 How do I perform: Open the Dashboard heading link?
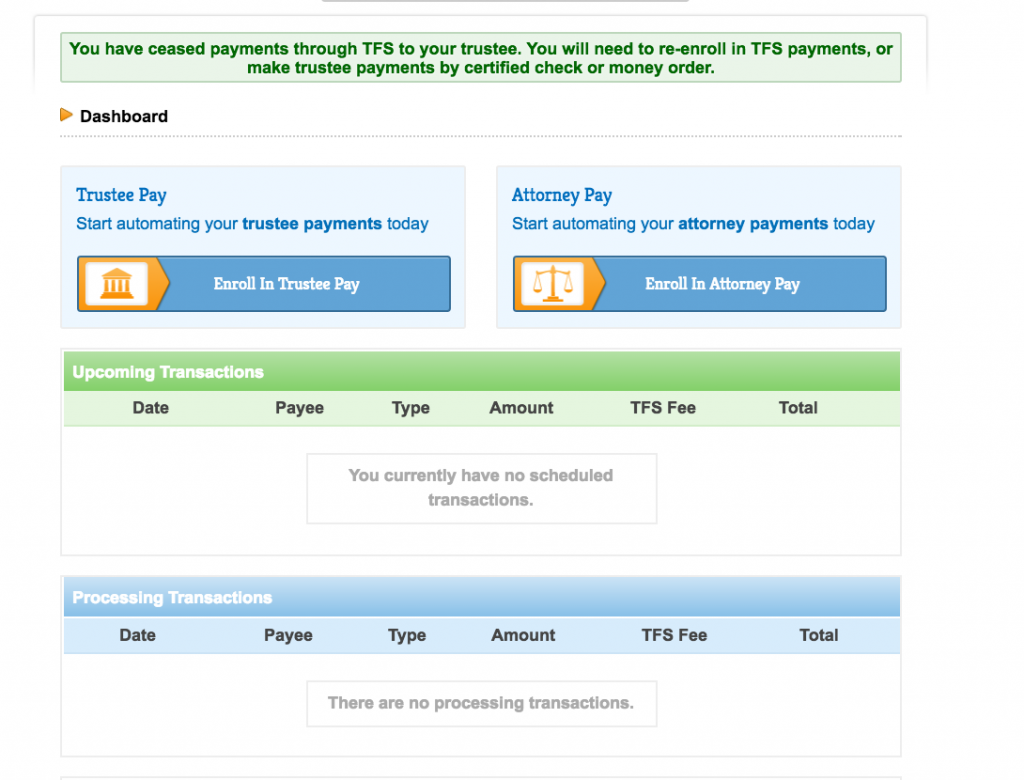pyautogui.click(x=124, y=115)
